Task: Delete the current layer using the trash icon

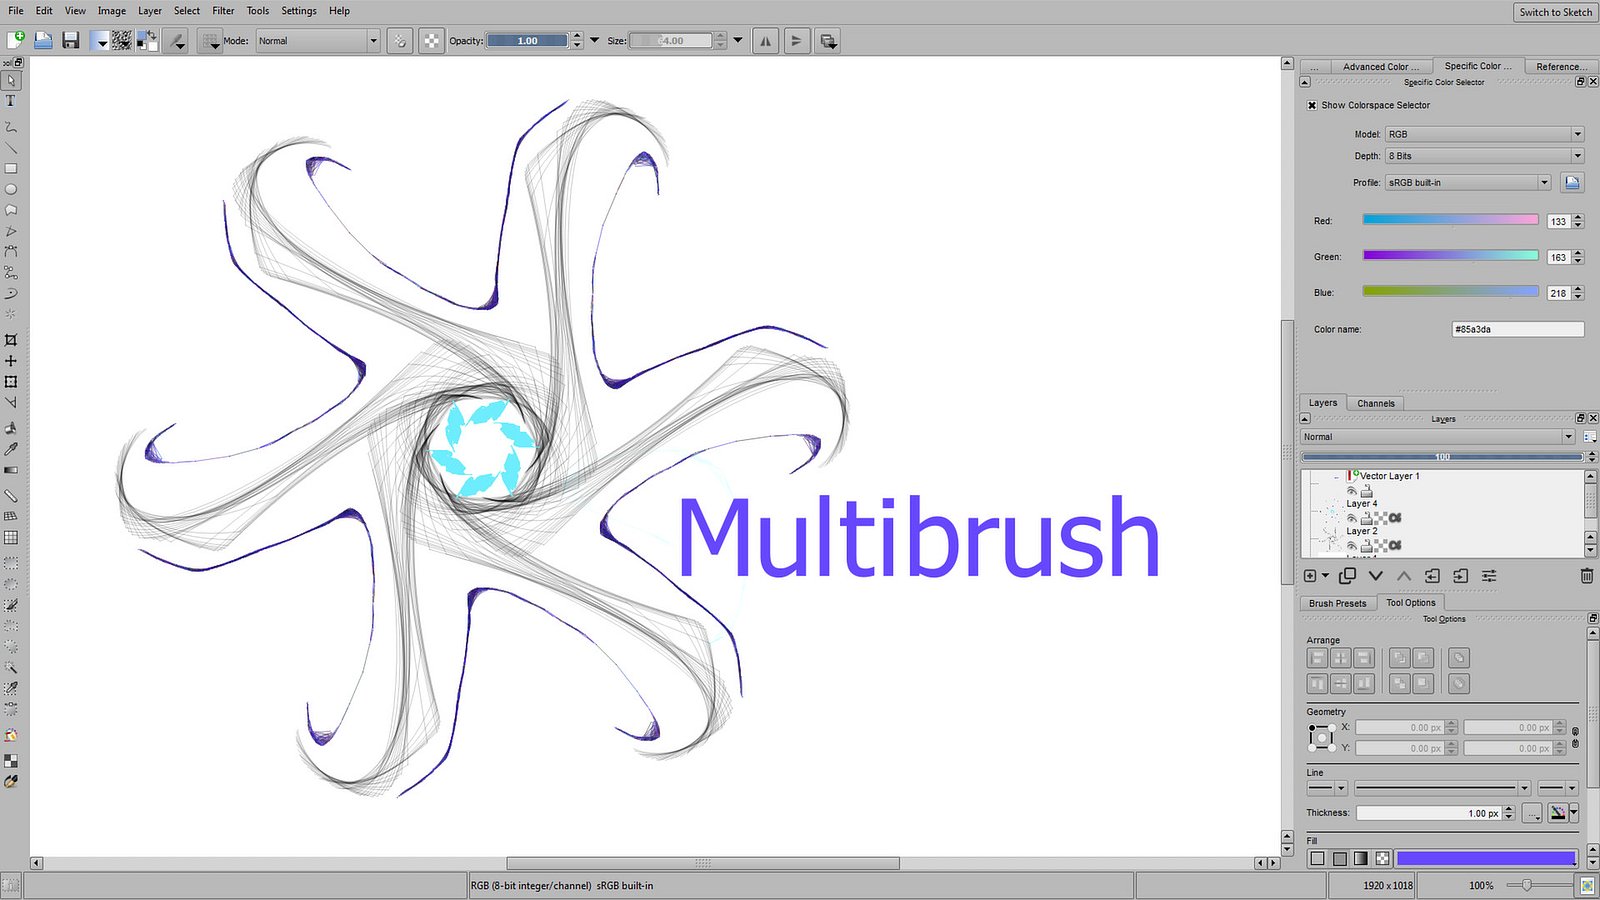Action: coord(1587,575)
